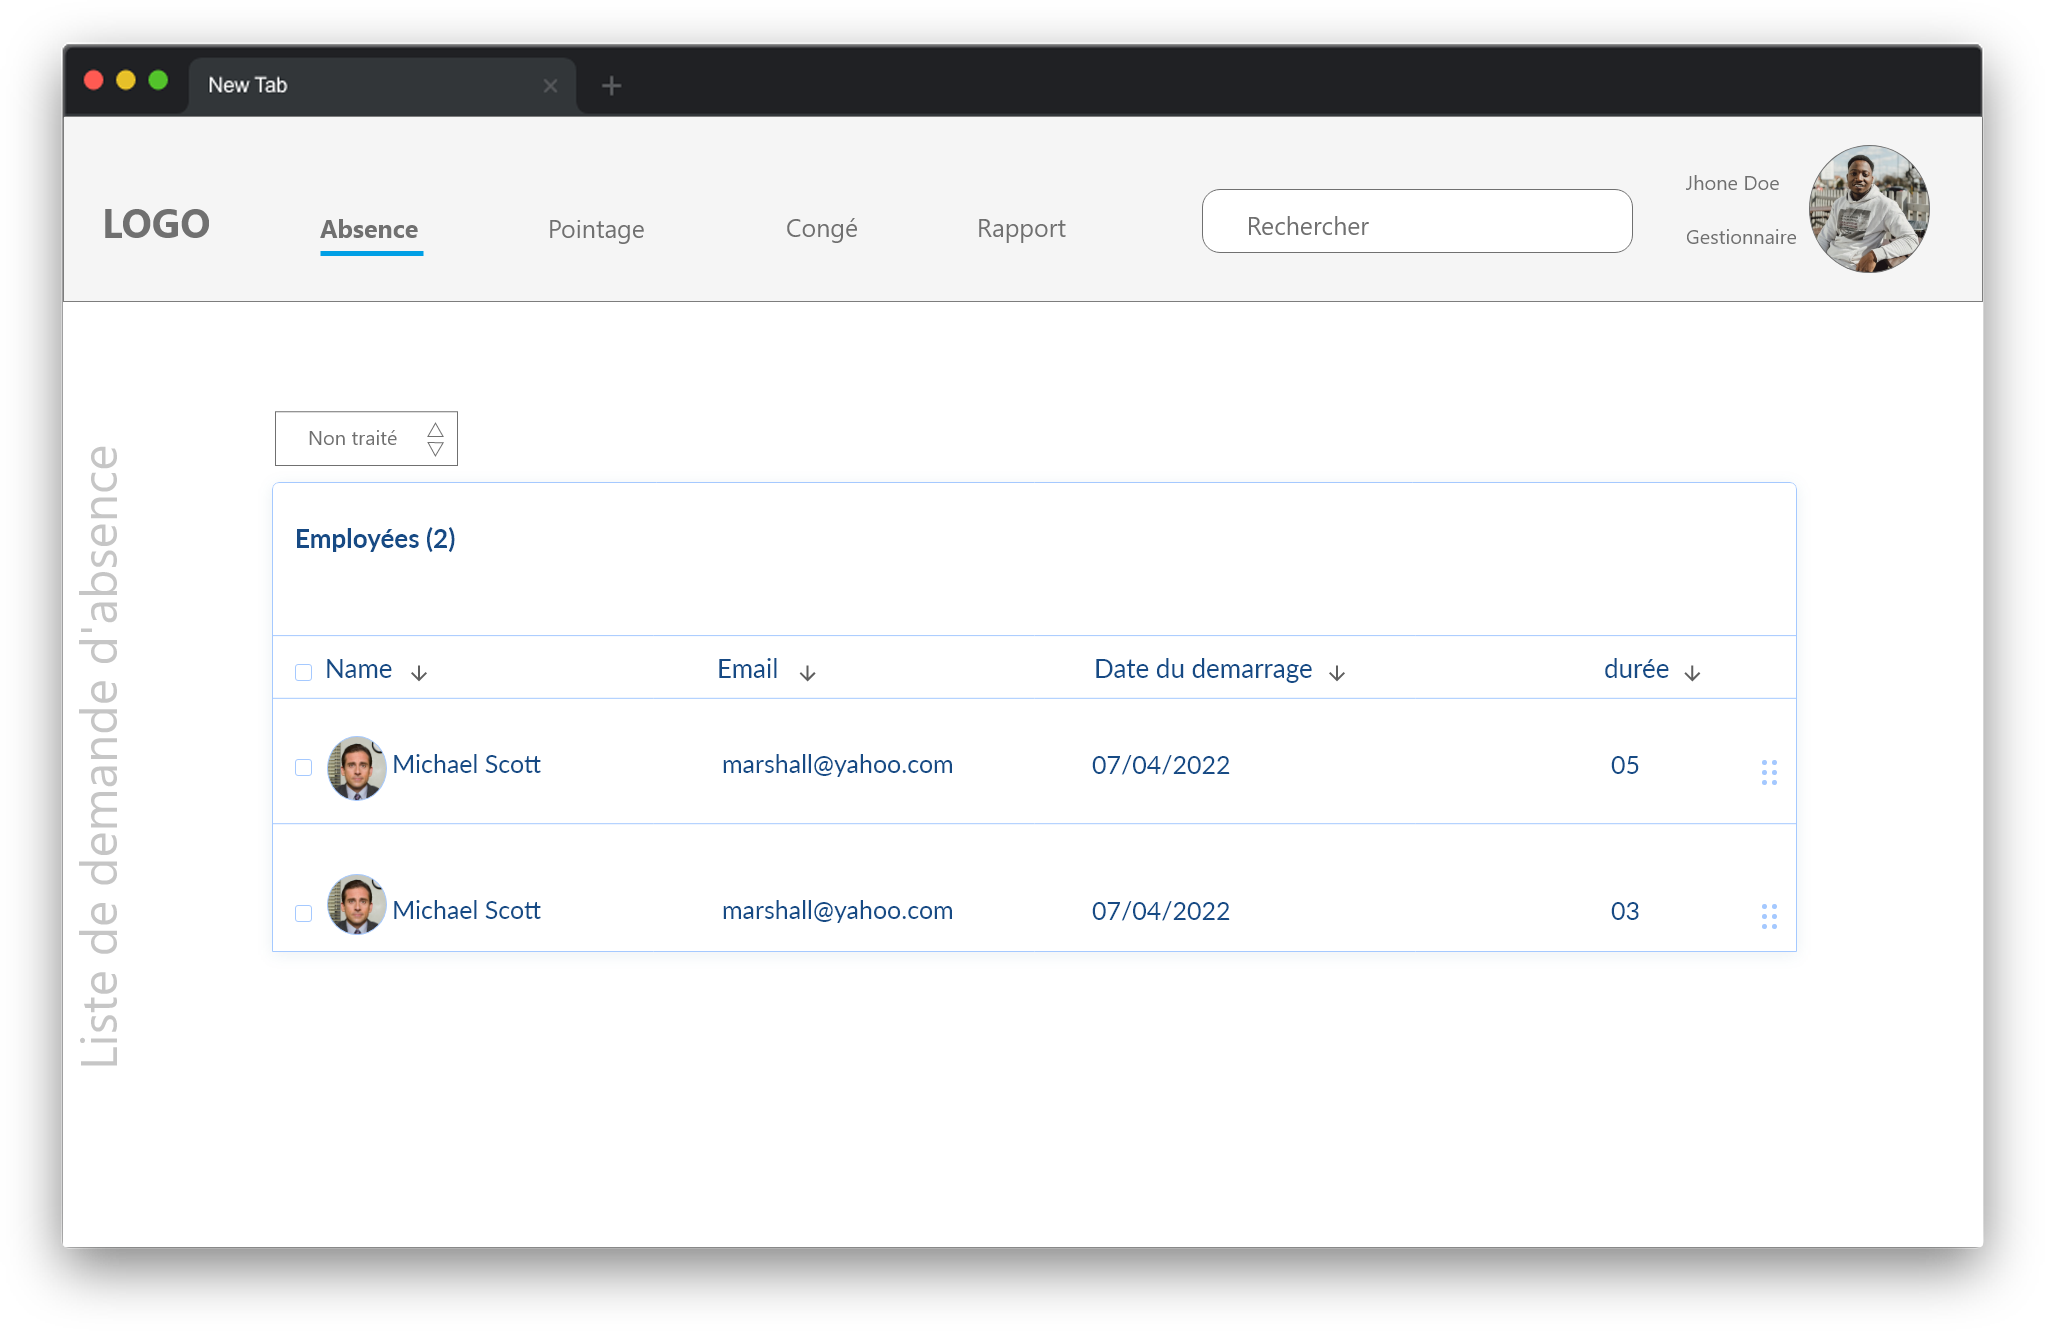Toggle the select-all checkbox beside Name

303,672
